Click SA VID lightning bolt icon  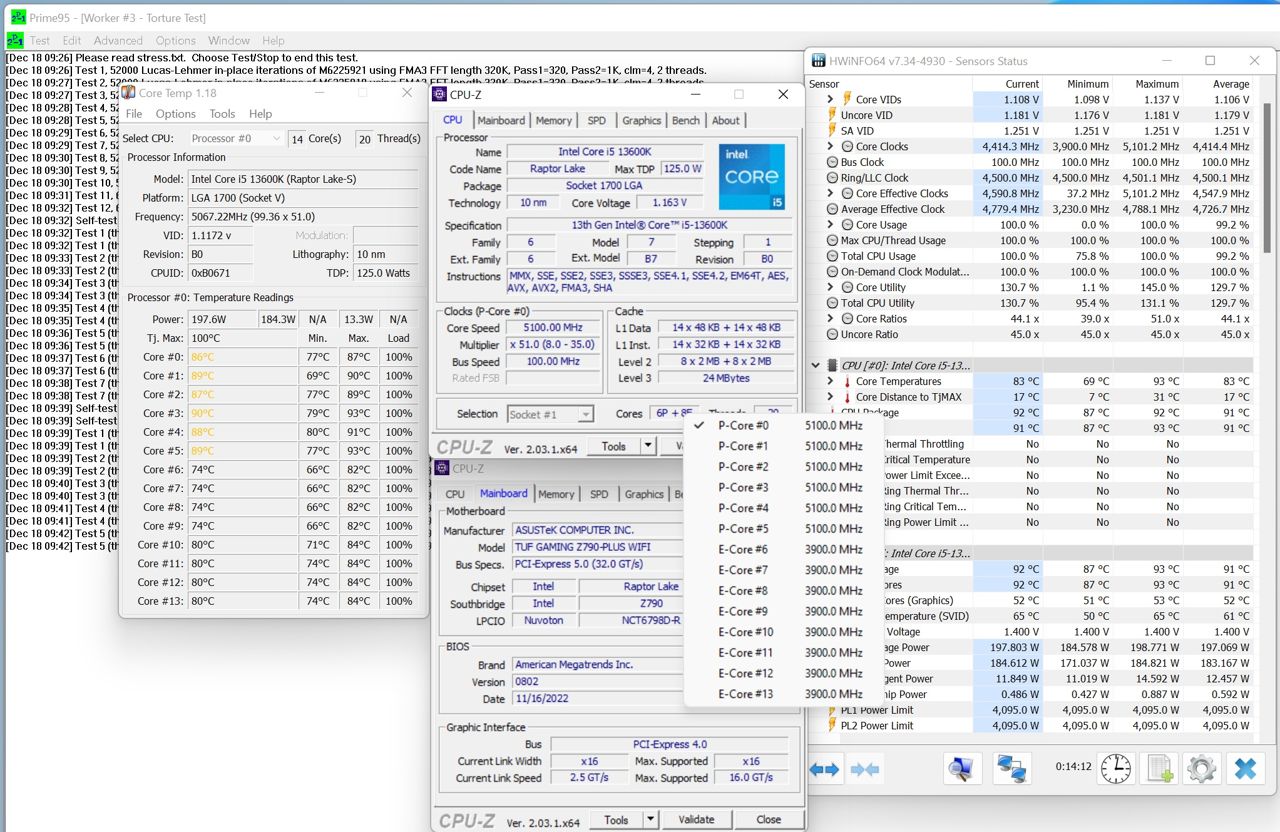[831, 131]
